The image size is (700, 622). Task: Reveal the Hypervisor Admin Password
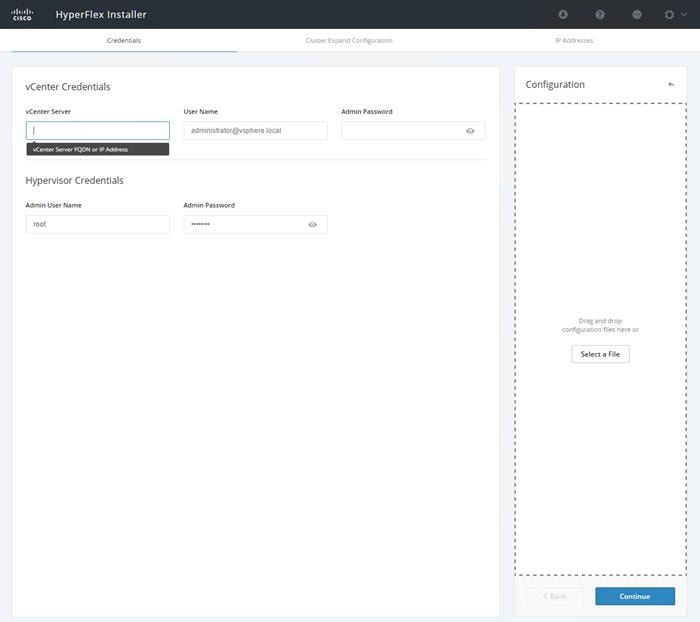point(312,225)
